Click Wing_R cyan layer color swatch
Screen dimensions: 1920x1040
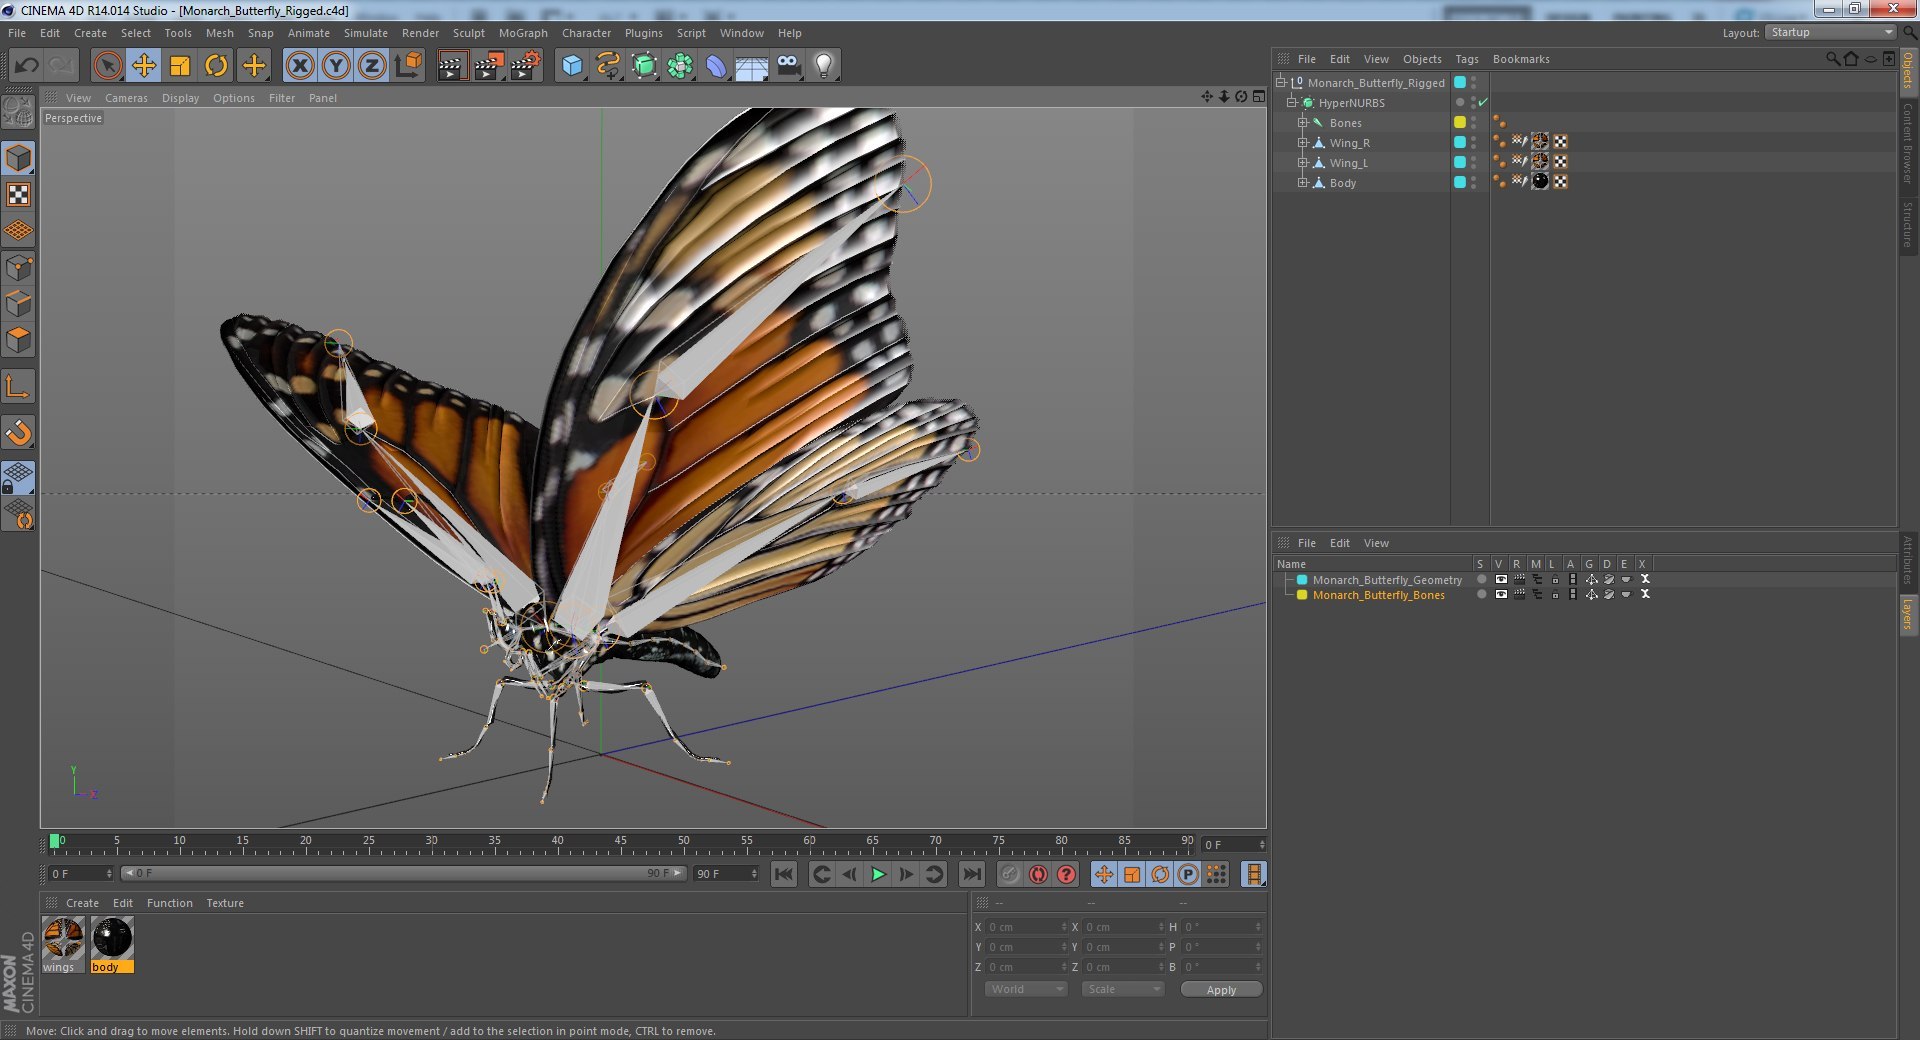[1460, 143]
